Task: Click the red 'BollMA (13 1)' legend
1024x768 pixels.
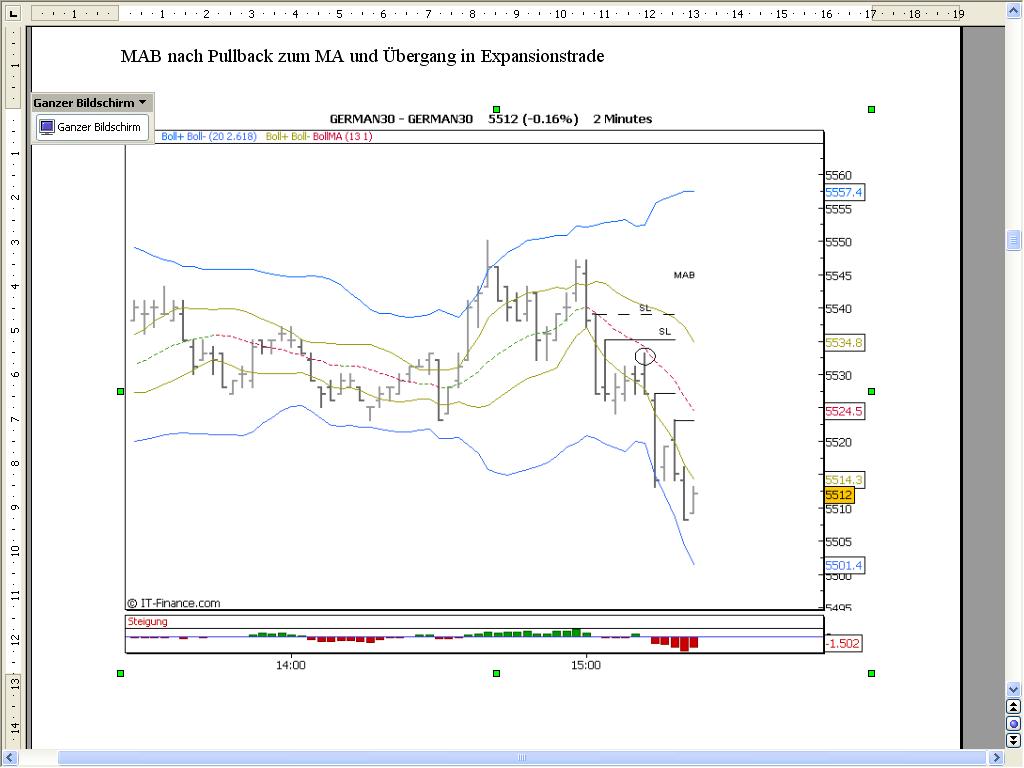Action: (x=342, y=136)
